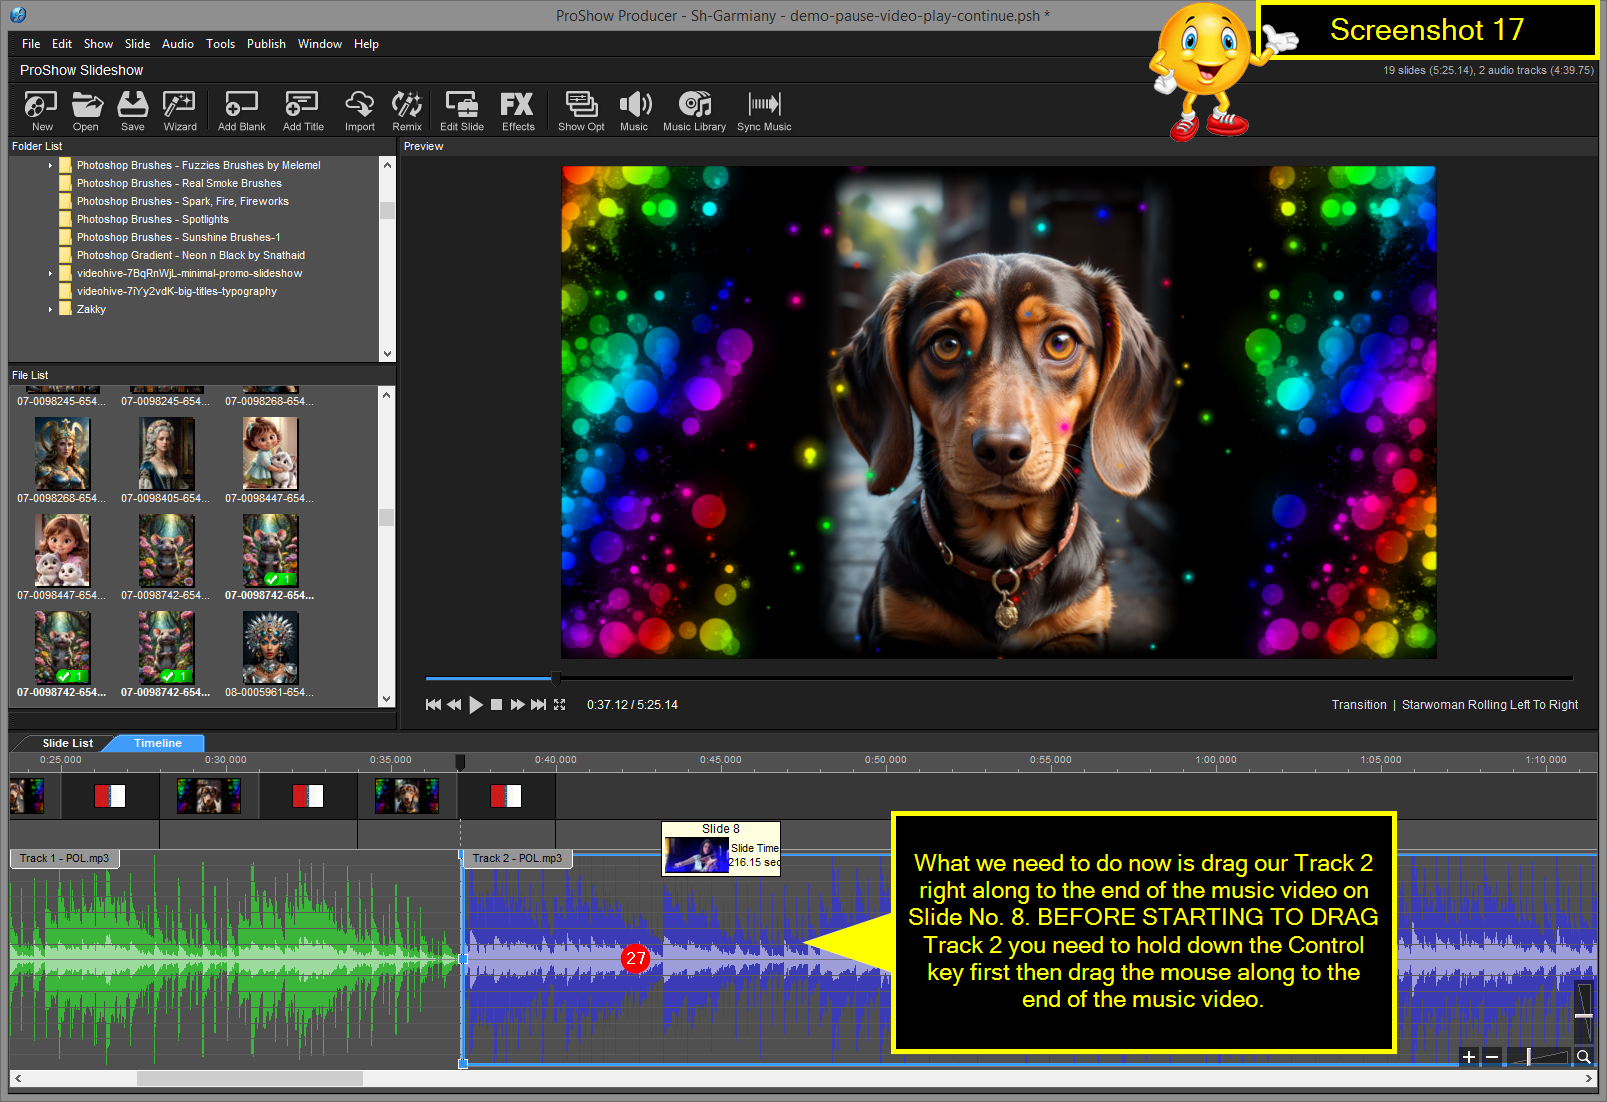
Task: Add a title slide
Action: click(303, 110)
